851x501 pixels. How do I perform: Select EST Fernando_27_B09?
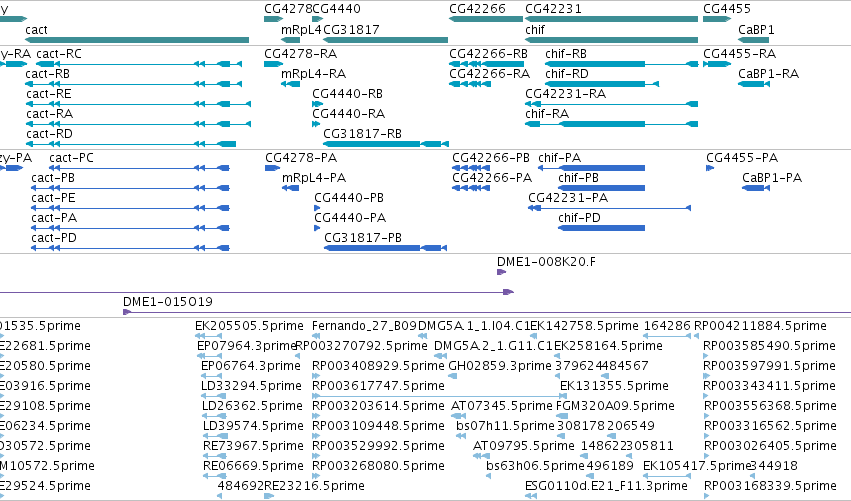click(x=315, y=337)
